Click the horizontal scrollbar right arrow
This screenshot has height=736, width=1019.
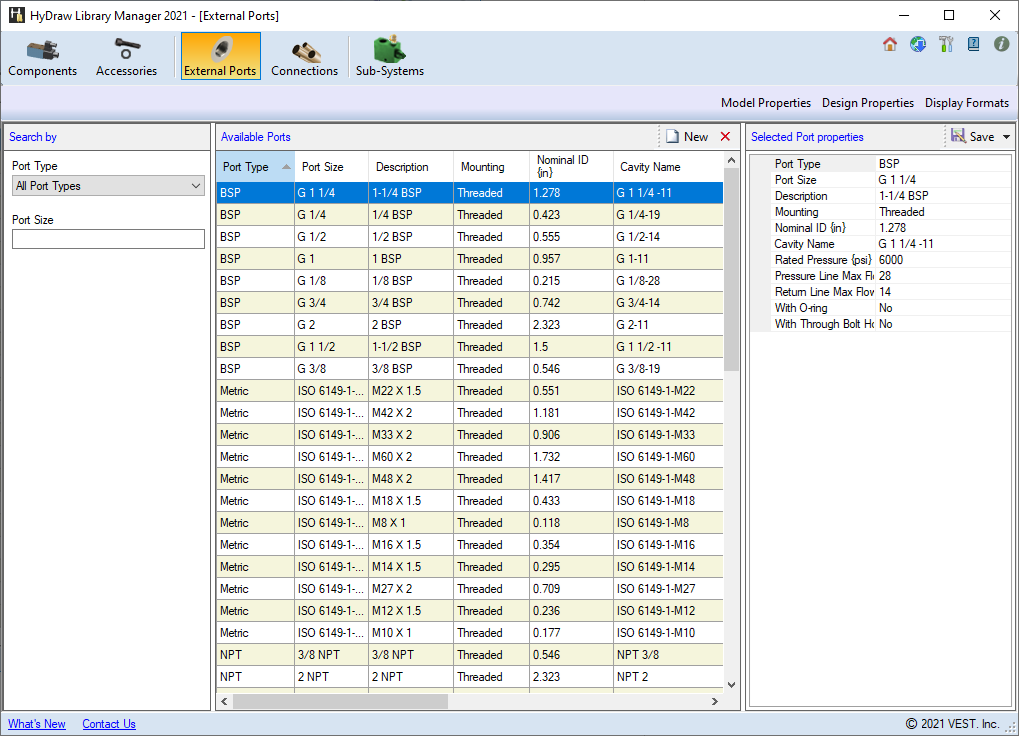click(715, 702)
